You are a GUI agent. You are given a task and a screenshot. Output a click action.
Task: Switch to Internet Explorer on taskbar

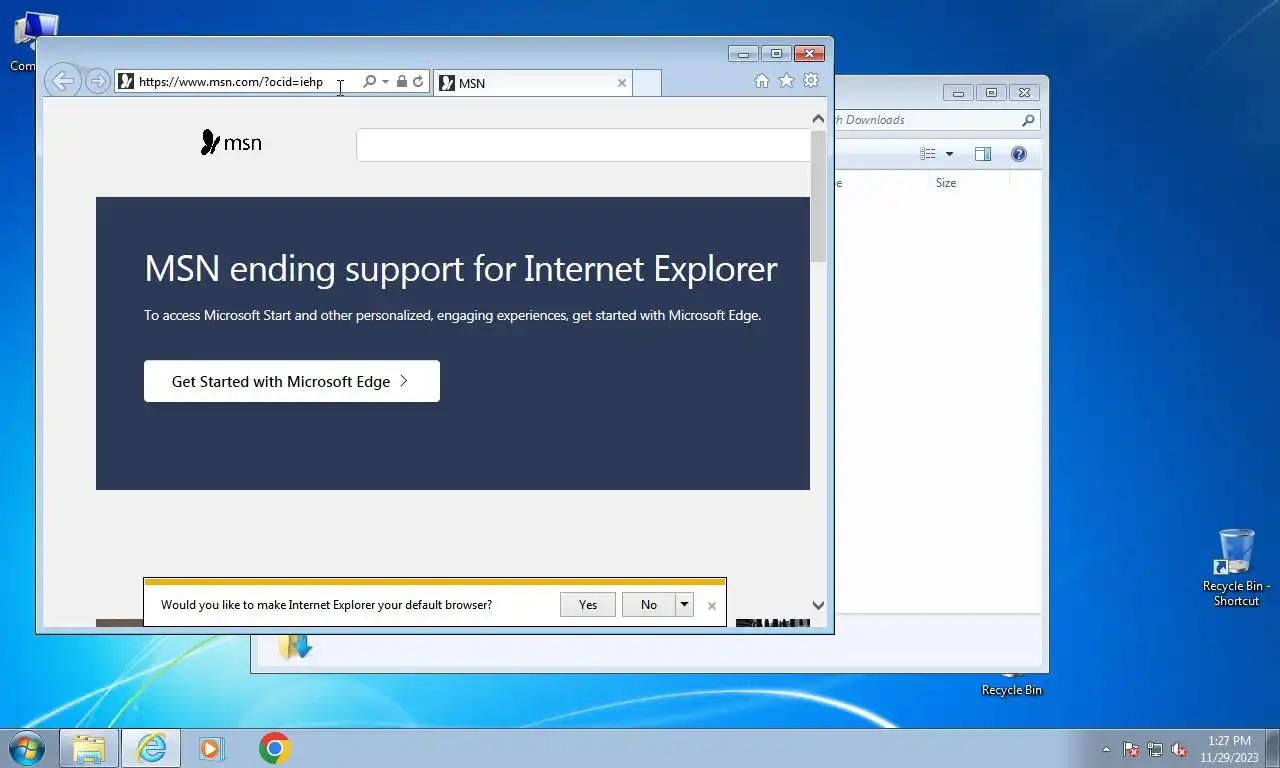151,748
